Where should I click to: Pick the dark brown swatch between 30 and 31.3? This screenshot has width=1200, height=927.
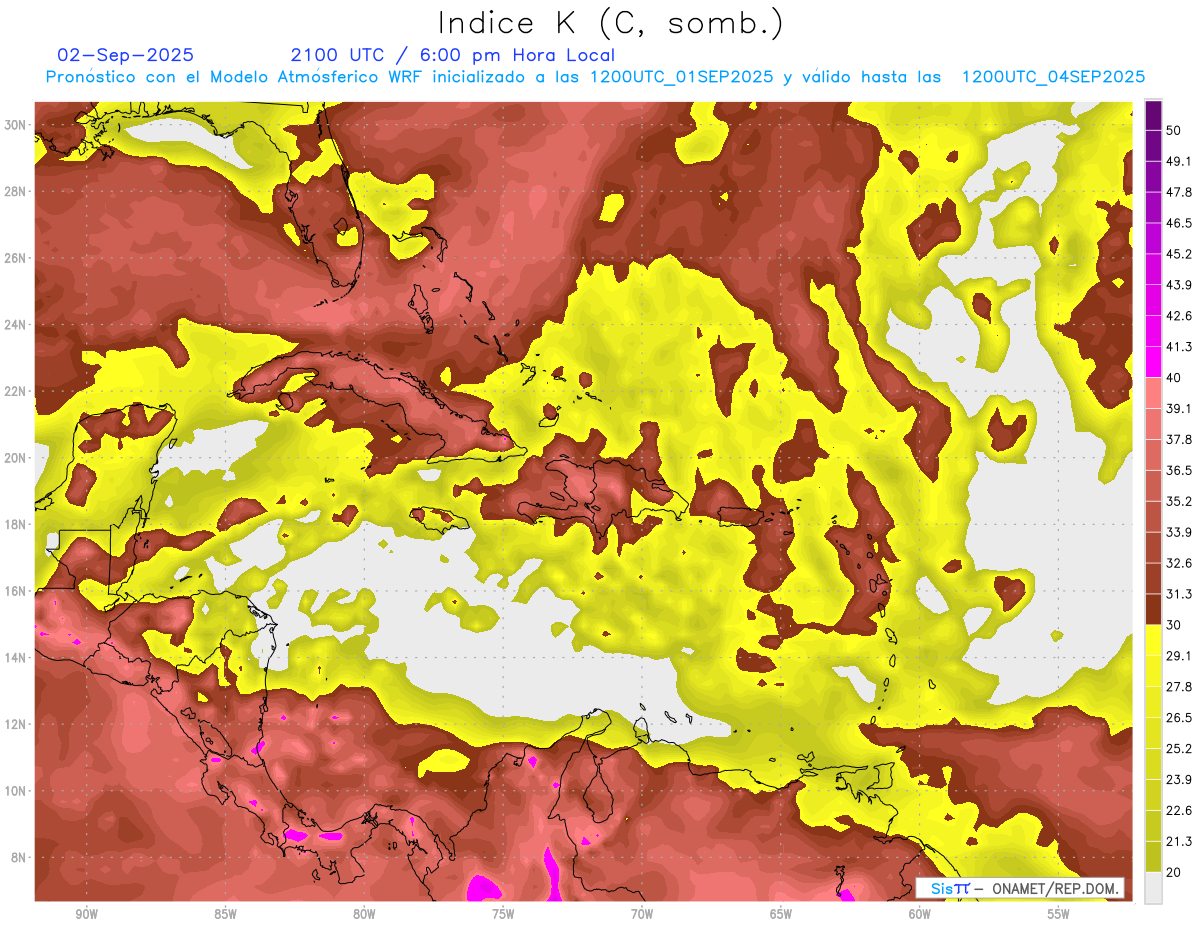tap(1153, 610)
